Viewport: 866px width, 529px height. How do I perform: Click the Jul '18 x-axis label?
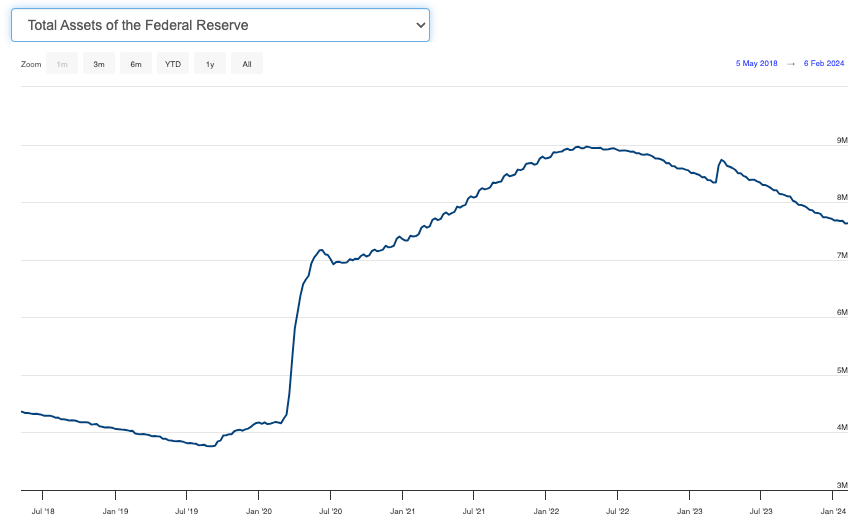43,511
